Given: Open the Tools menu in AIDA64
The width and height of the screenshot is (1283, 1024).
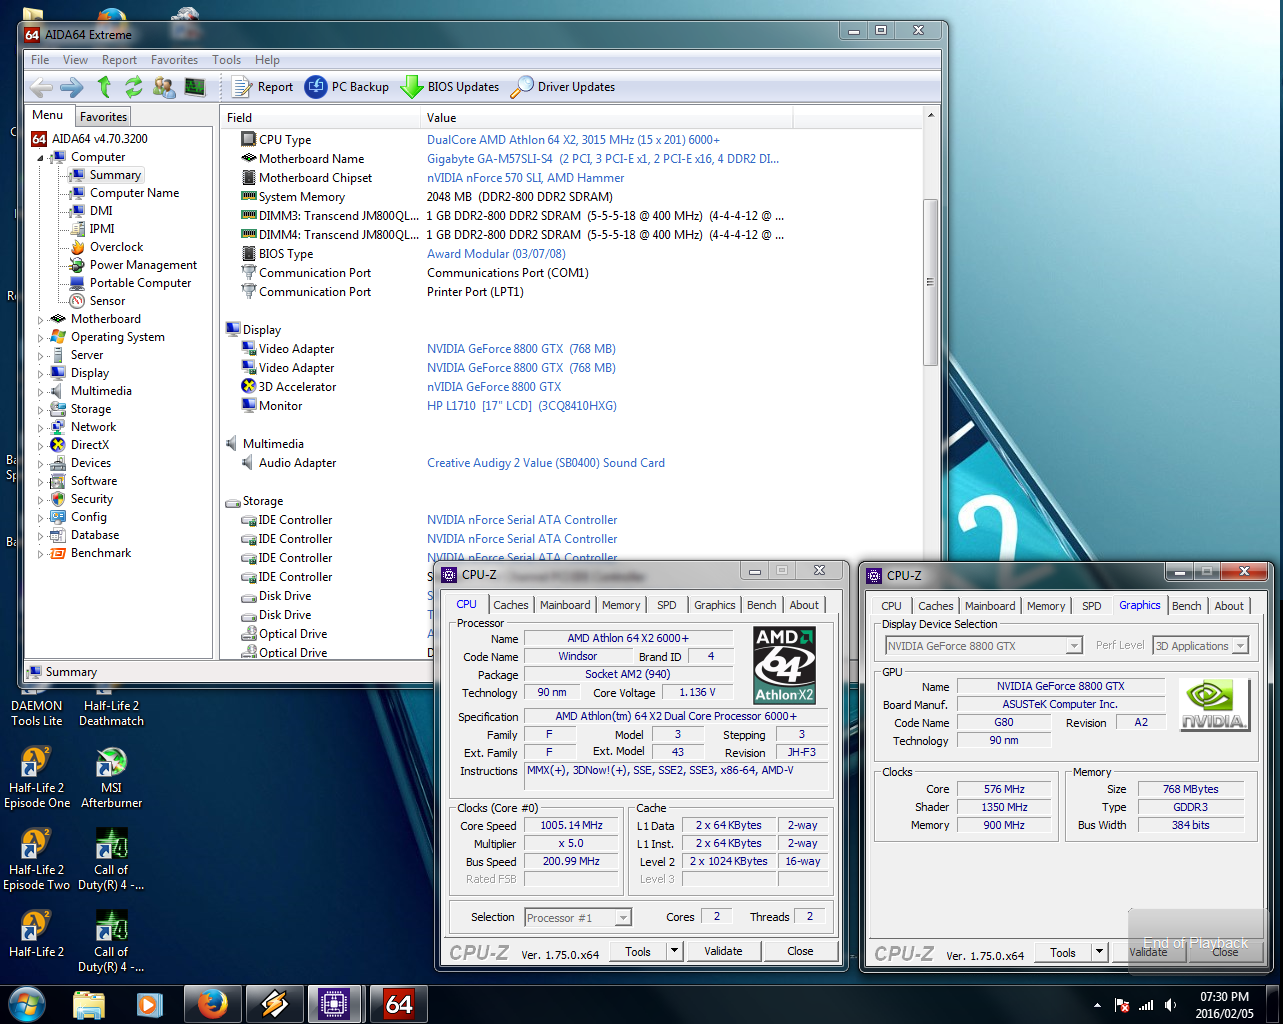Looking at the screenshot, I should coord(226,60).
